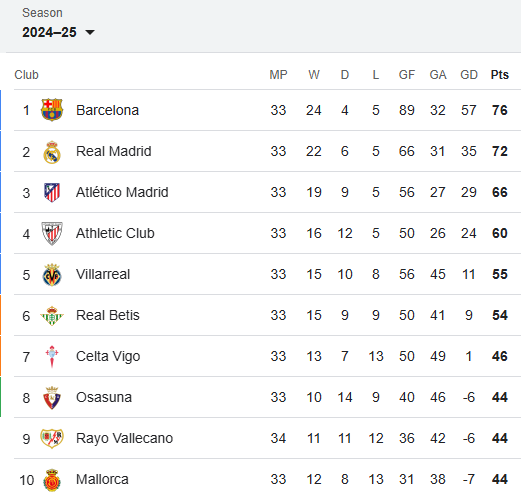Click the dropdown arrow next to 2024–25
Viewport: 521px width, 492px height.
pos(90,32)
